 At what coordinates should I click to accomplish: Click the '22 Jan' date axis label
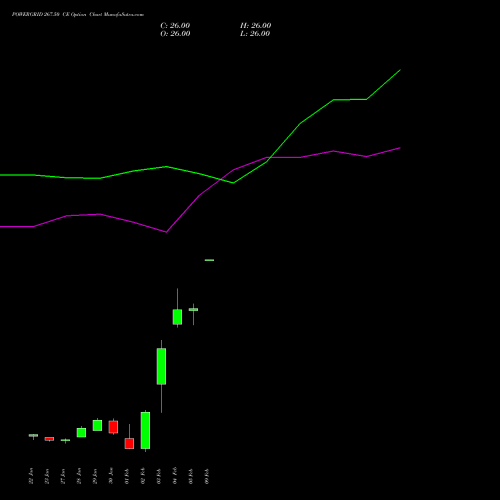(31, 476)
